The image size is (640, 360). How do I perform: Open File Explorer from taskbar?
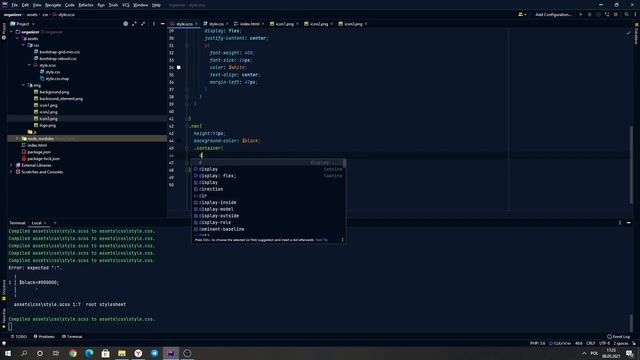tap(122, 353)
